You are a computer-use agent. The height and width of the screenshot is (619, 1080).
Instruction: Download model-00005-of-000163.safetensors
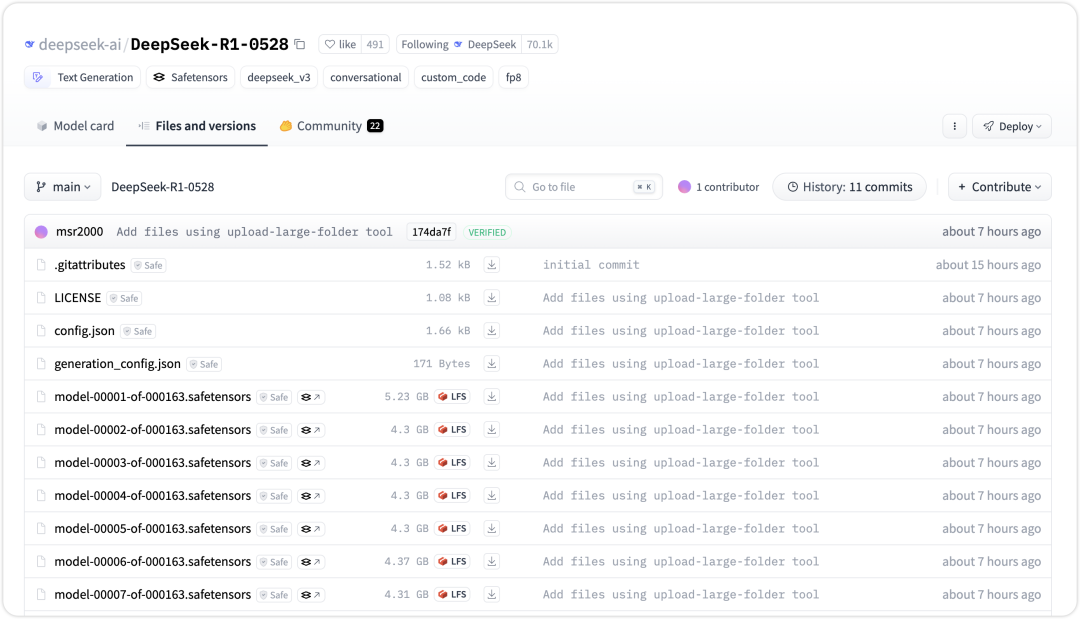point(492,529)
